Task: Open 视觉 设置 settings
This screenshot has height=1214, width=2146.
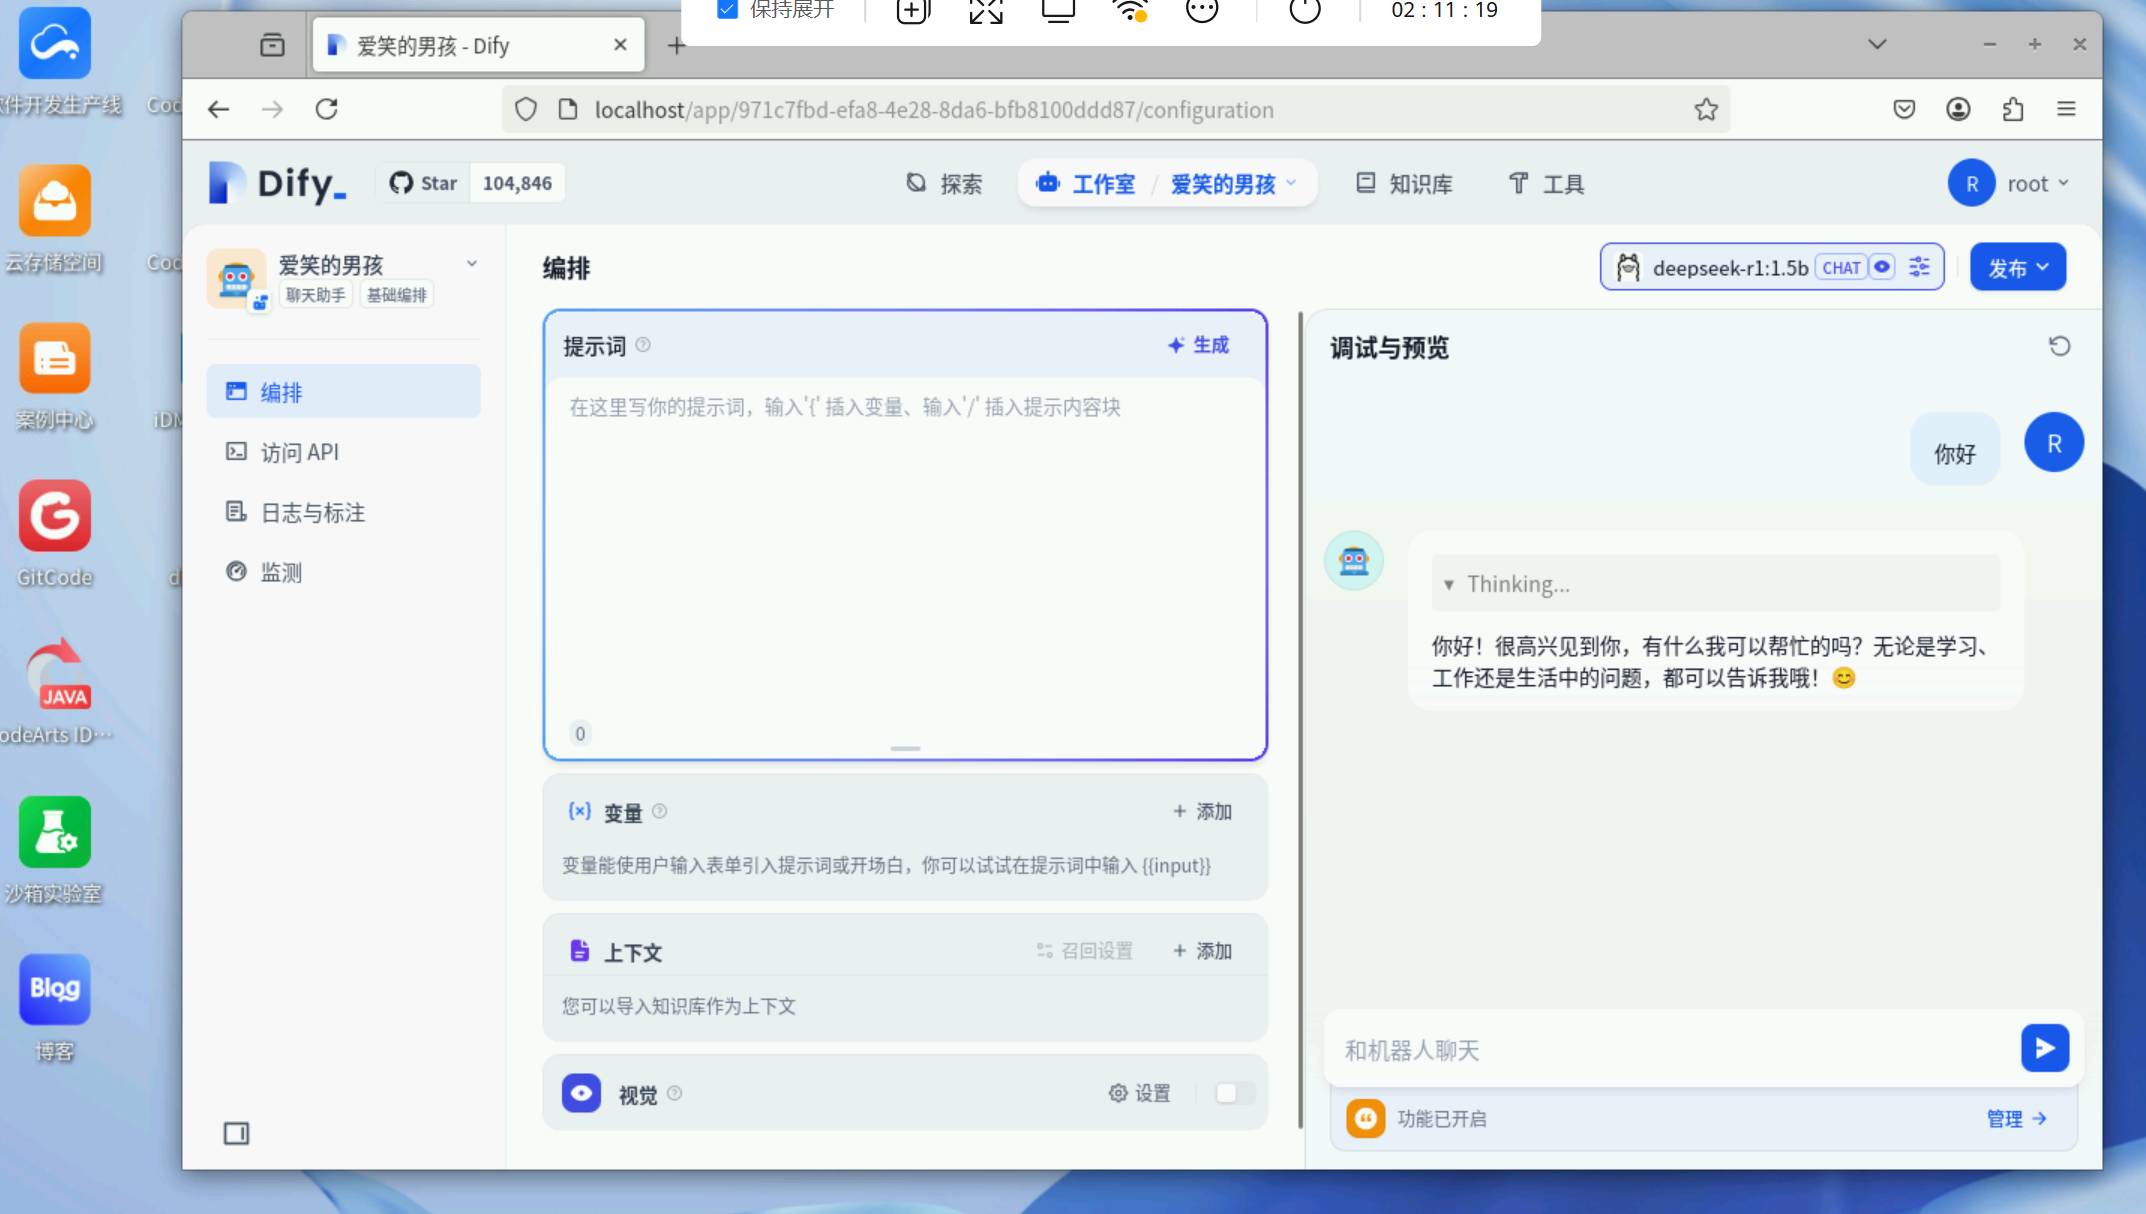Action: 1139,1093
